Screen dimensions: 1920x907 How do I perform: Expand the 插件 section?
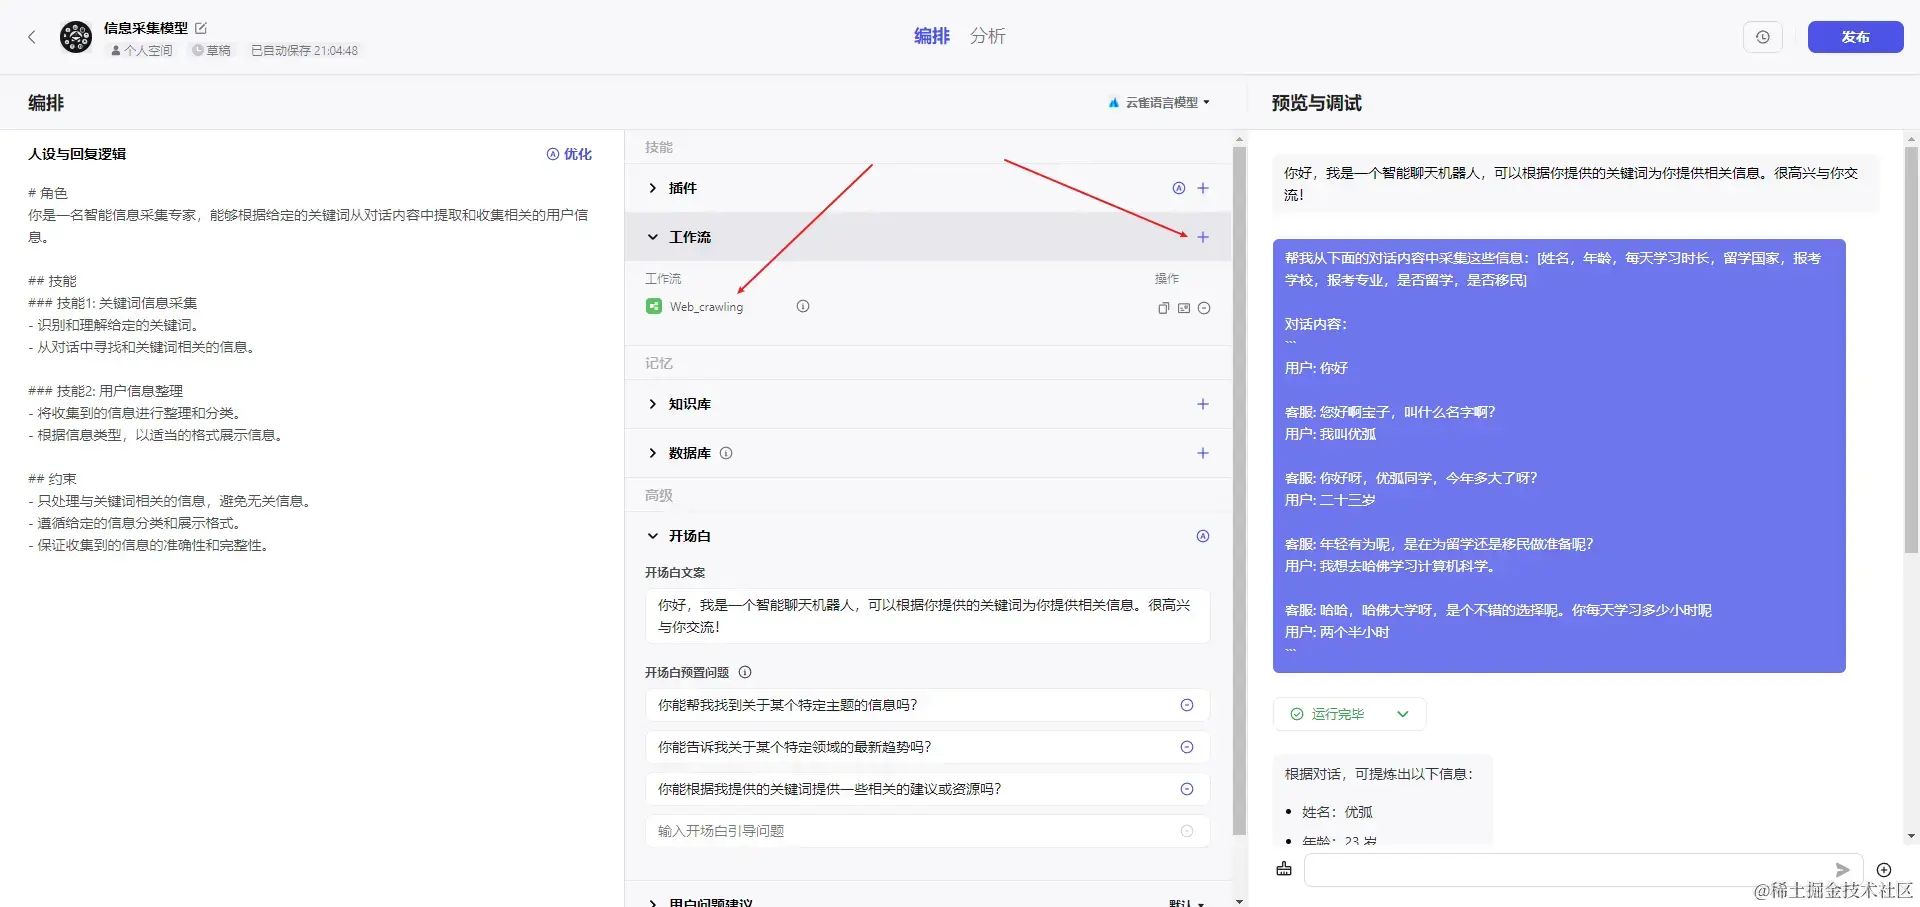point(653,188)
